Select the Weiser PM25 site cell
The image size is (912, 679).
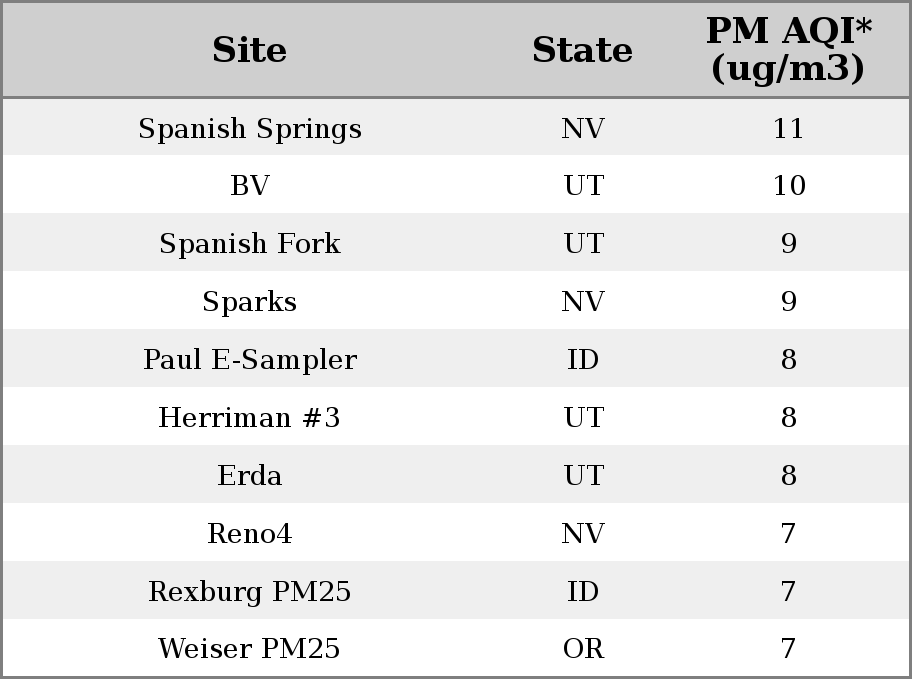coord(250,649)
